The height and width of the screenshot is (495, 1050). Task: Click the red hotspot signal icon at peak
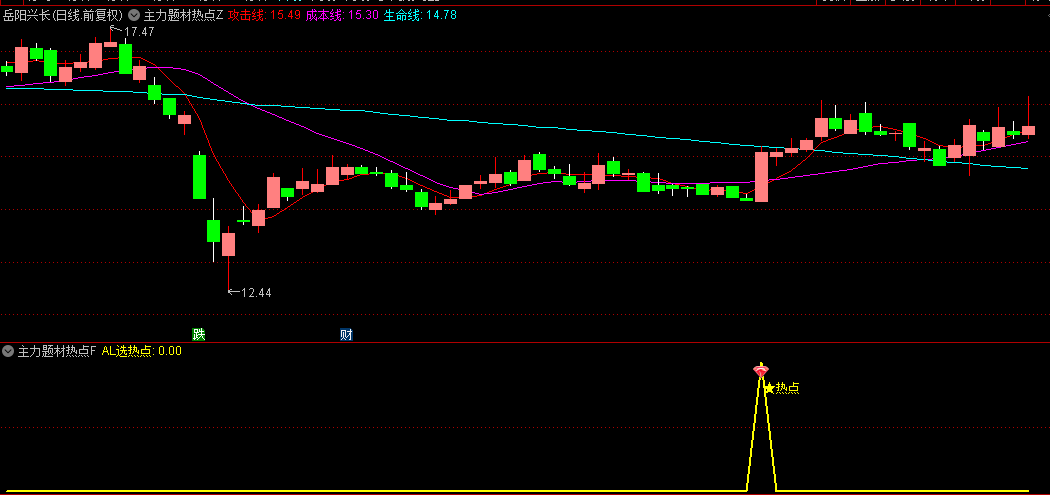(x=761, y=370)
